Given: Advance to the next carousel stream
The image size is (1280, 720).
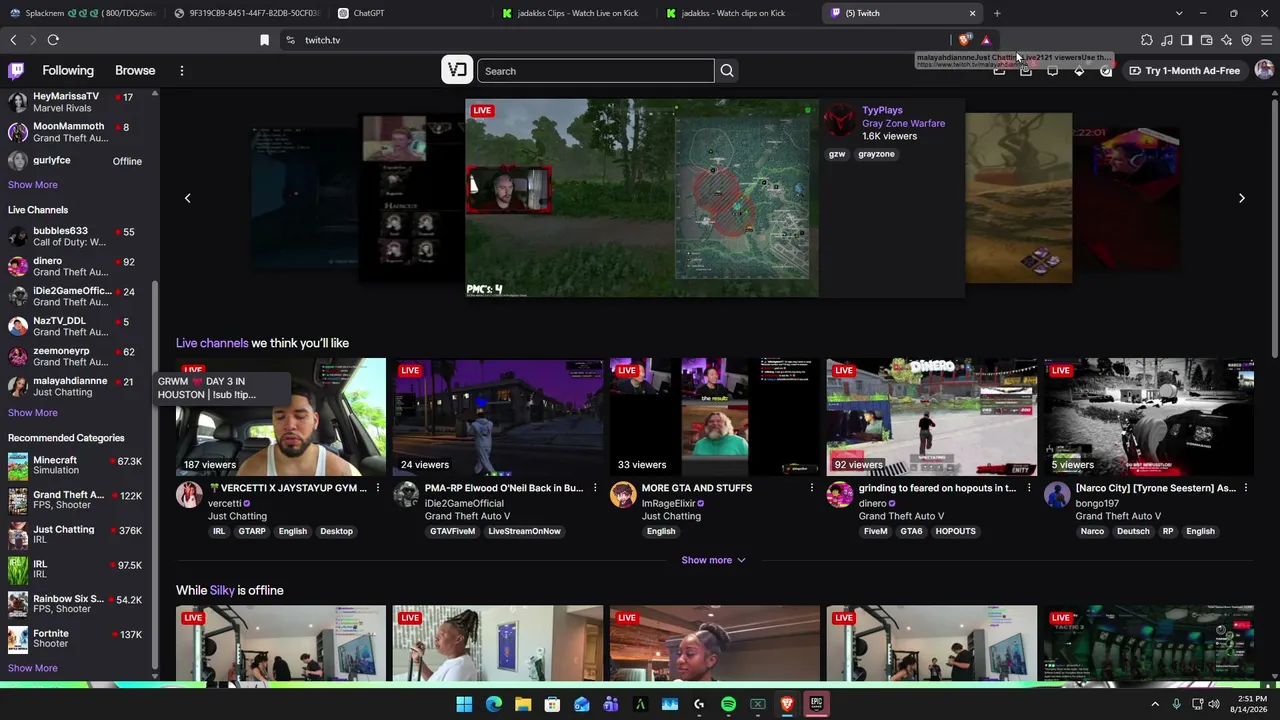Looking at the screenshot, I should click(x=1241, y=198).
